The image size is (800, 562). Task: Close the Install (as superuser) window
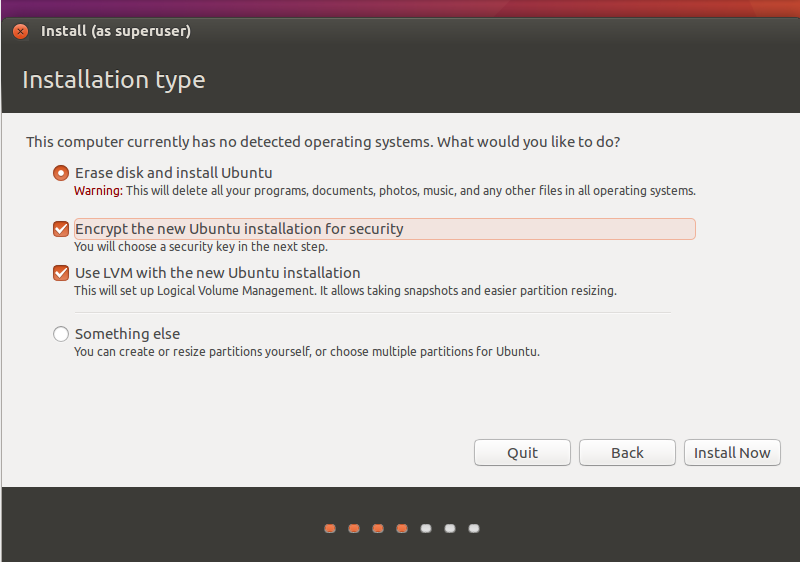(x=20, y=31)
